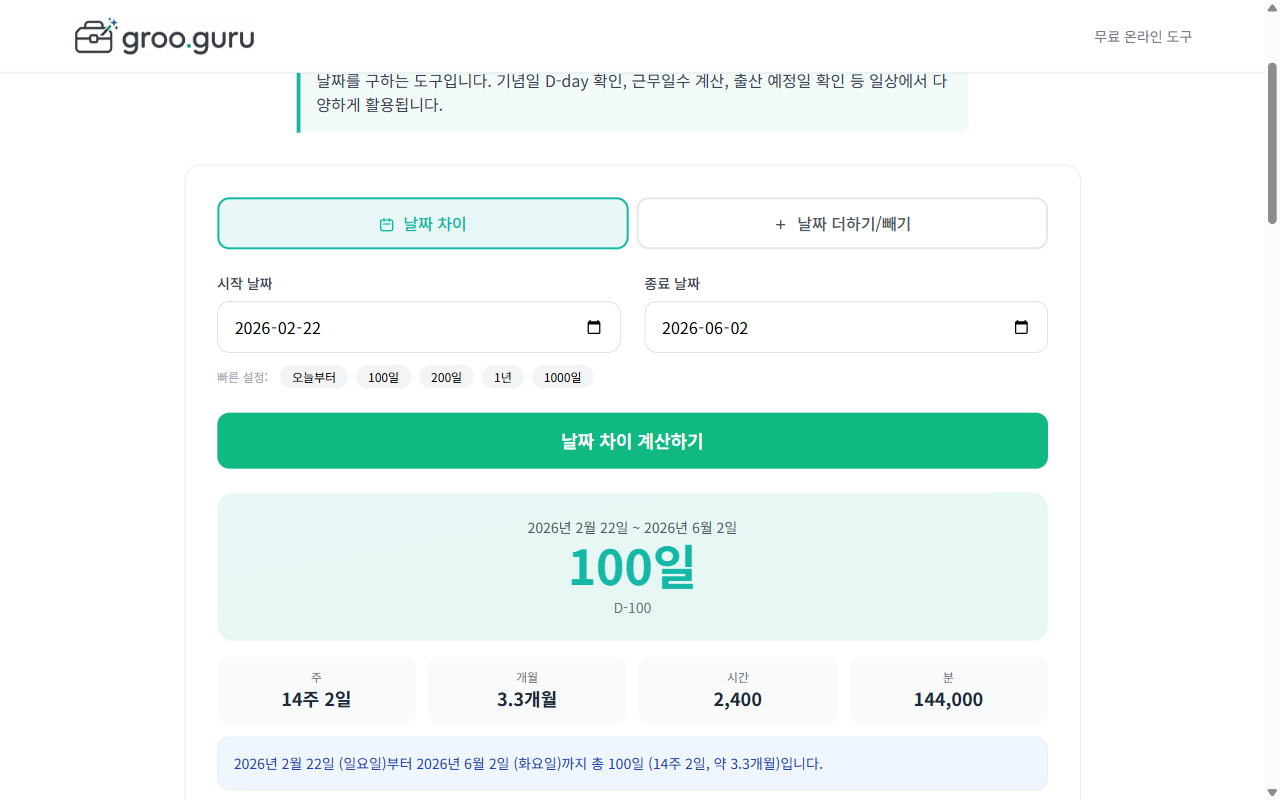The image size is (1280, 800).
Task: Click the plus icon on 날짜 더하기/빼기 tab
Action: 780,225
